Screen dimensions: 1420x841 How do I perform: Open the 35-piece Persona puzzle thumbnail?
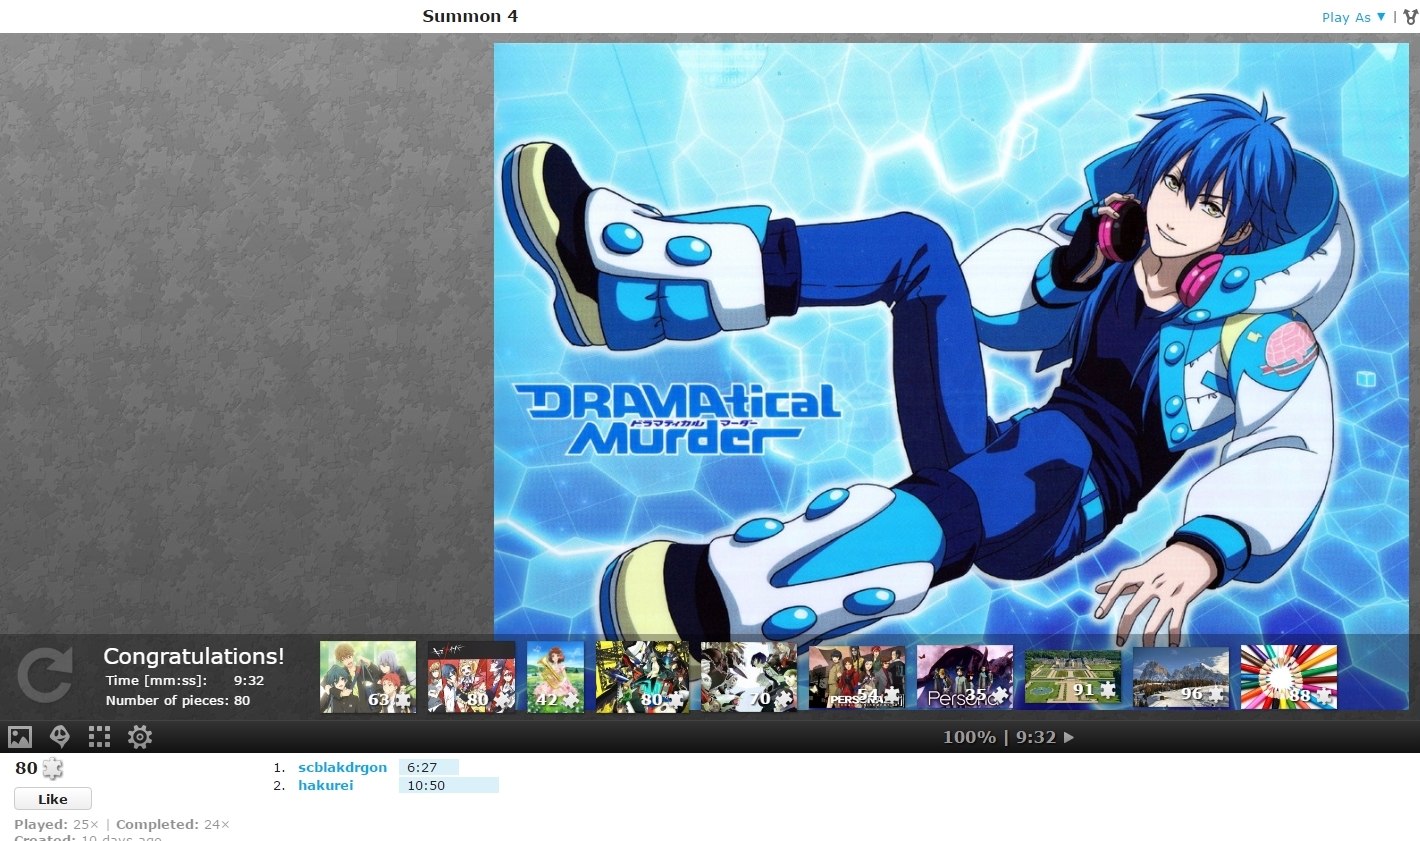965,677
